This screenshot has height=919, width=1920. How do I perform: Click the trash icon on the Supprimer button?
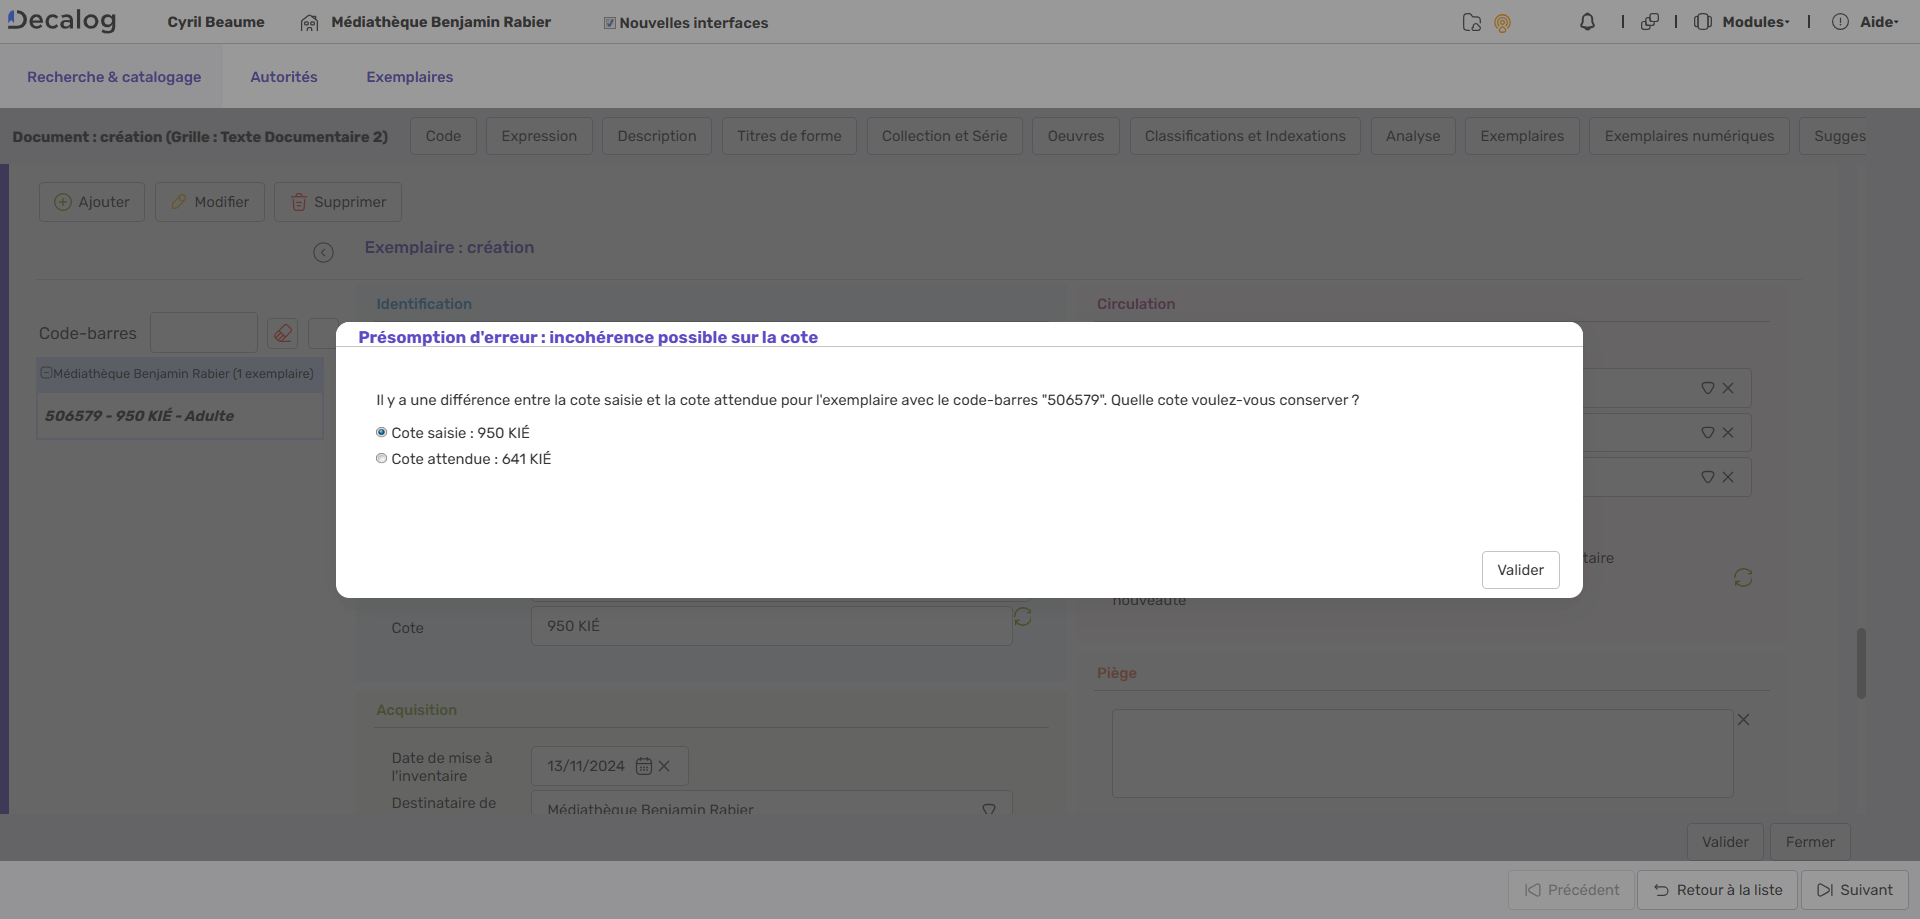(x=299, y=202)
